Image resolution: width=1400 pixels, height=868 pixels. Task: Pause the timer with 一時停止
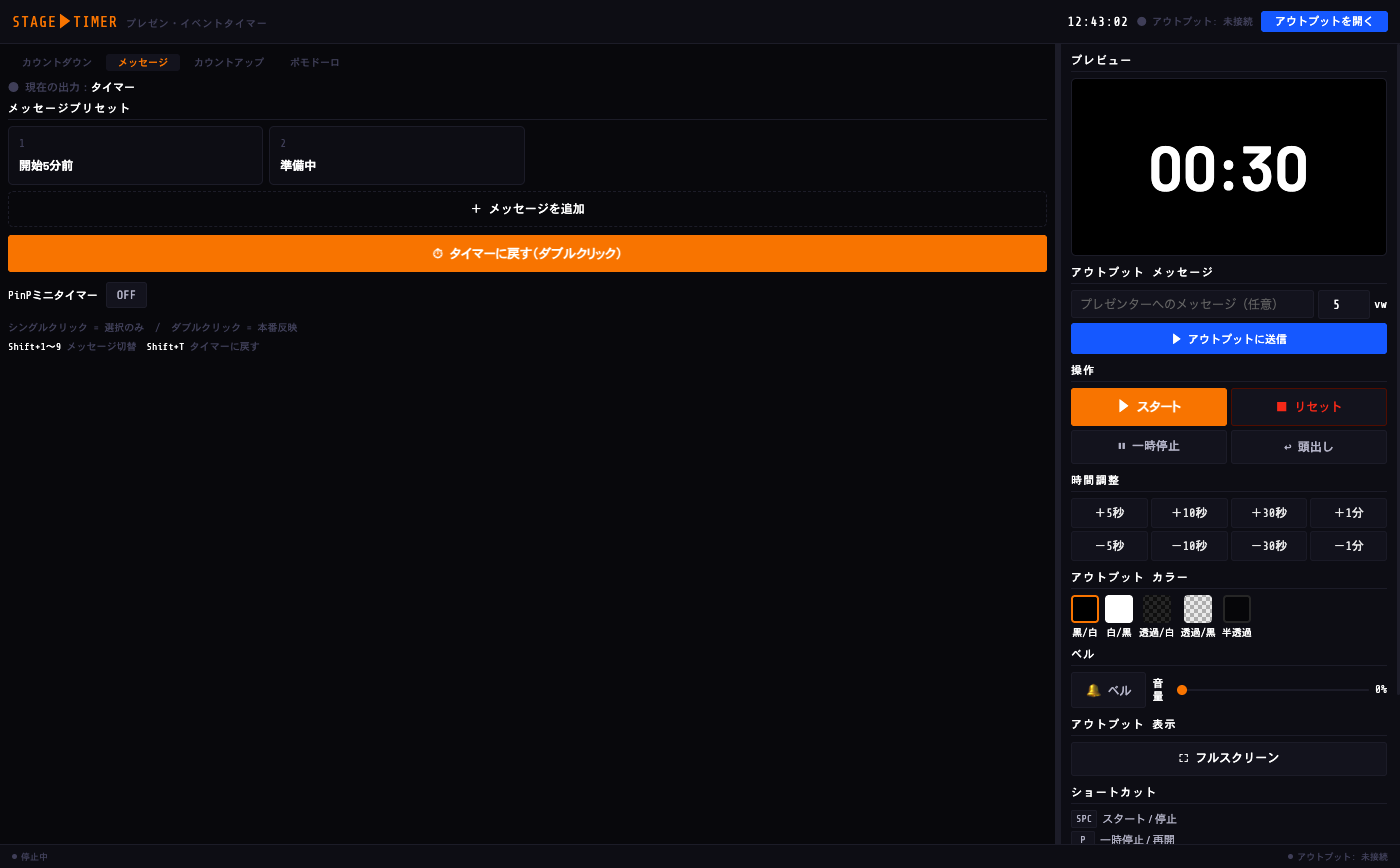(1149, 447)
